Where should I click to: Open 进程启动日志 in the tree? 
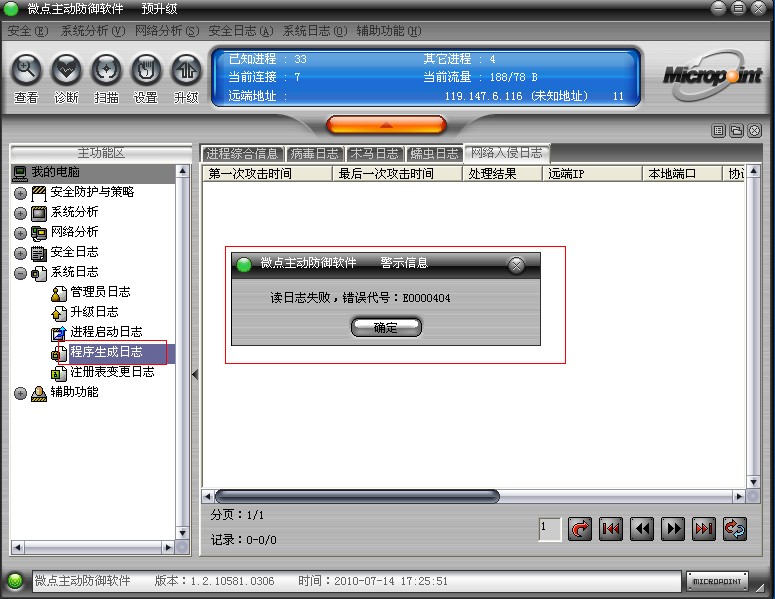point(106,332)
